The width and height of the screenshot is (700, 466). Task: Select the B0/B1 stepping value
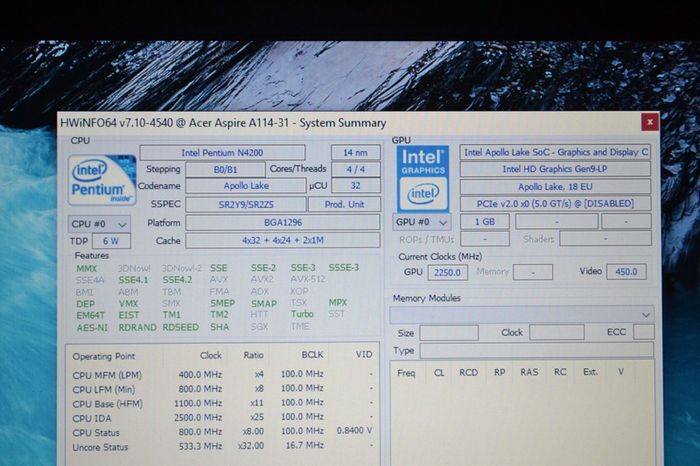point(225,170)
